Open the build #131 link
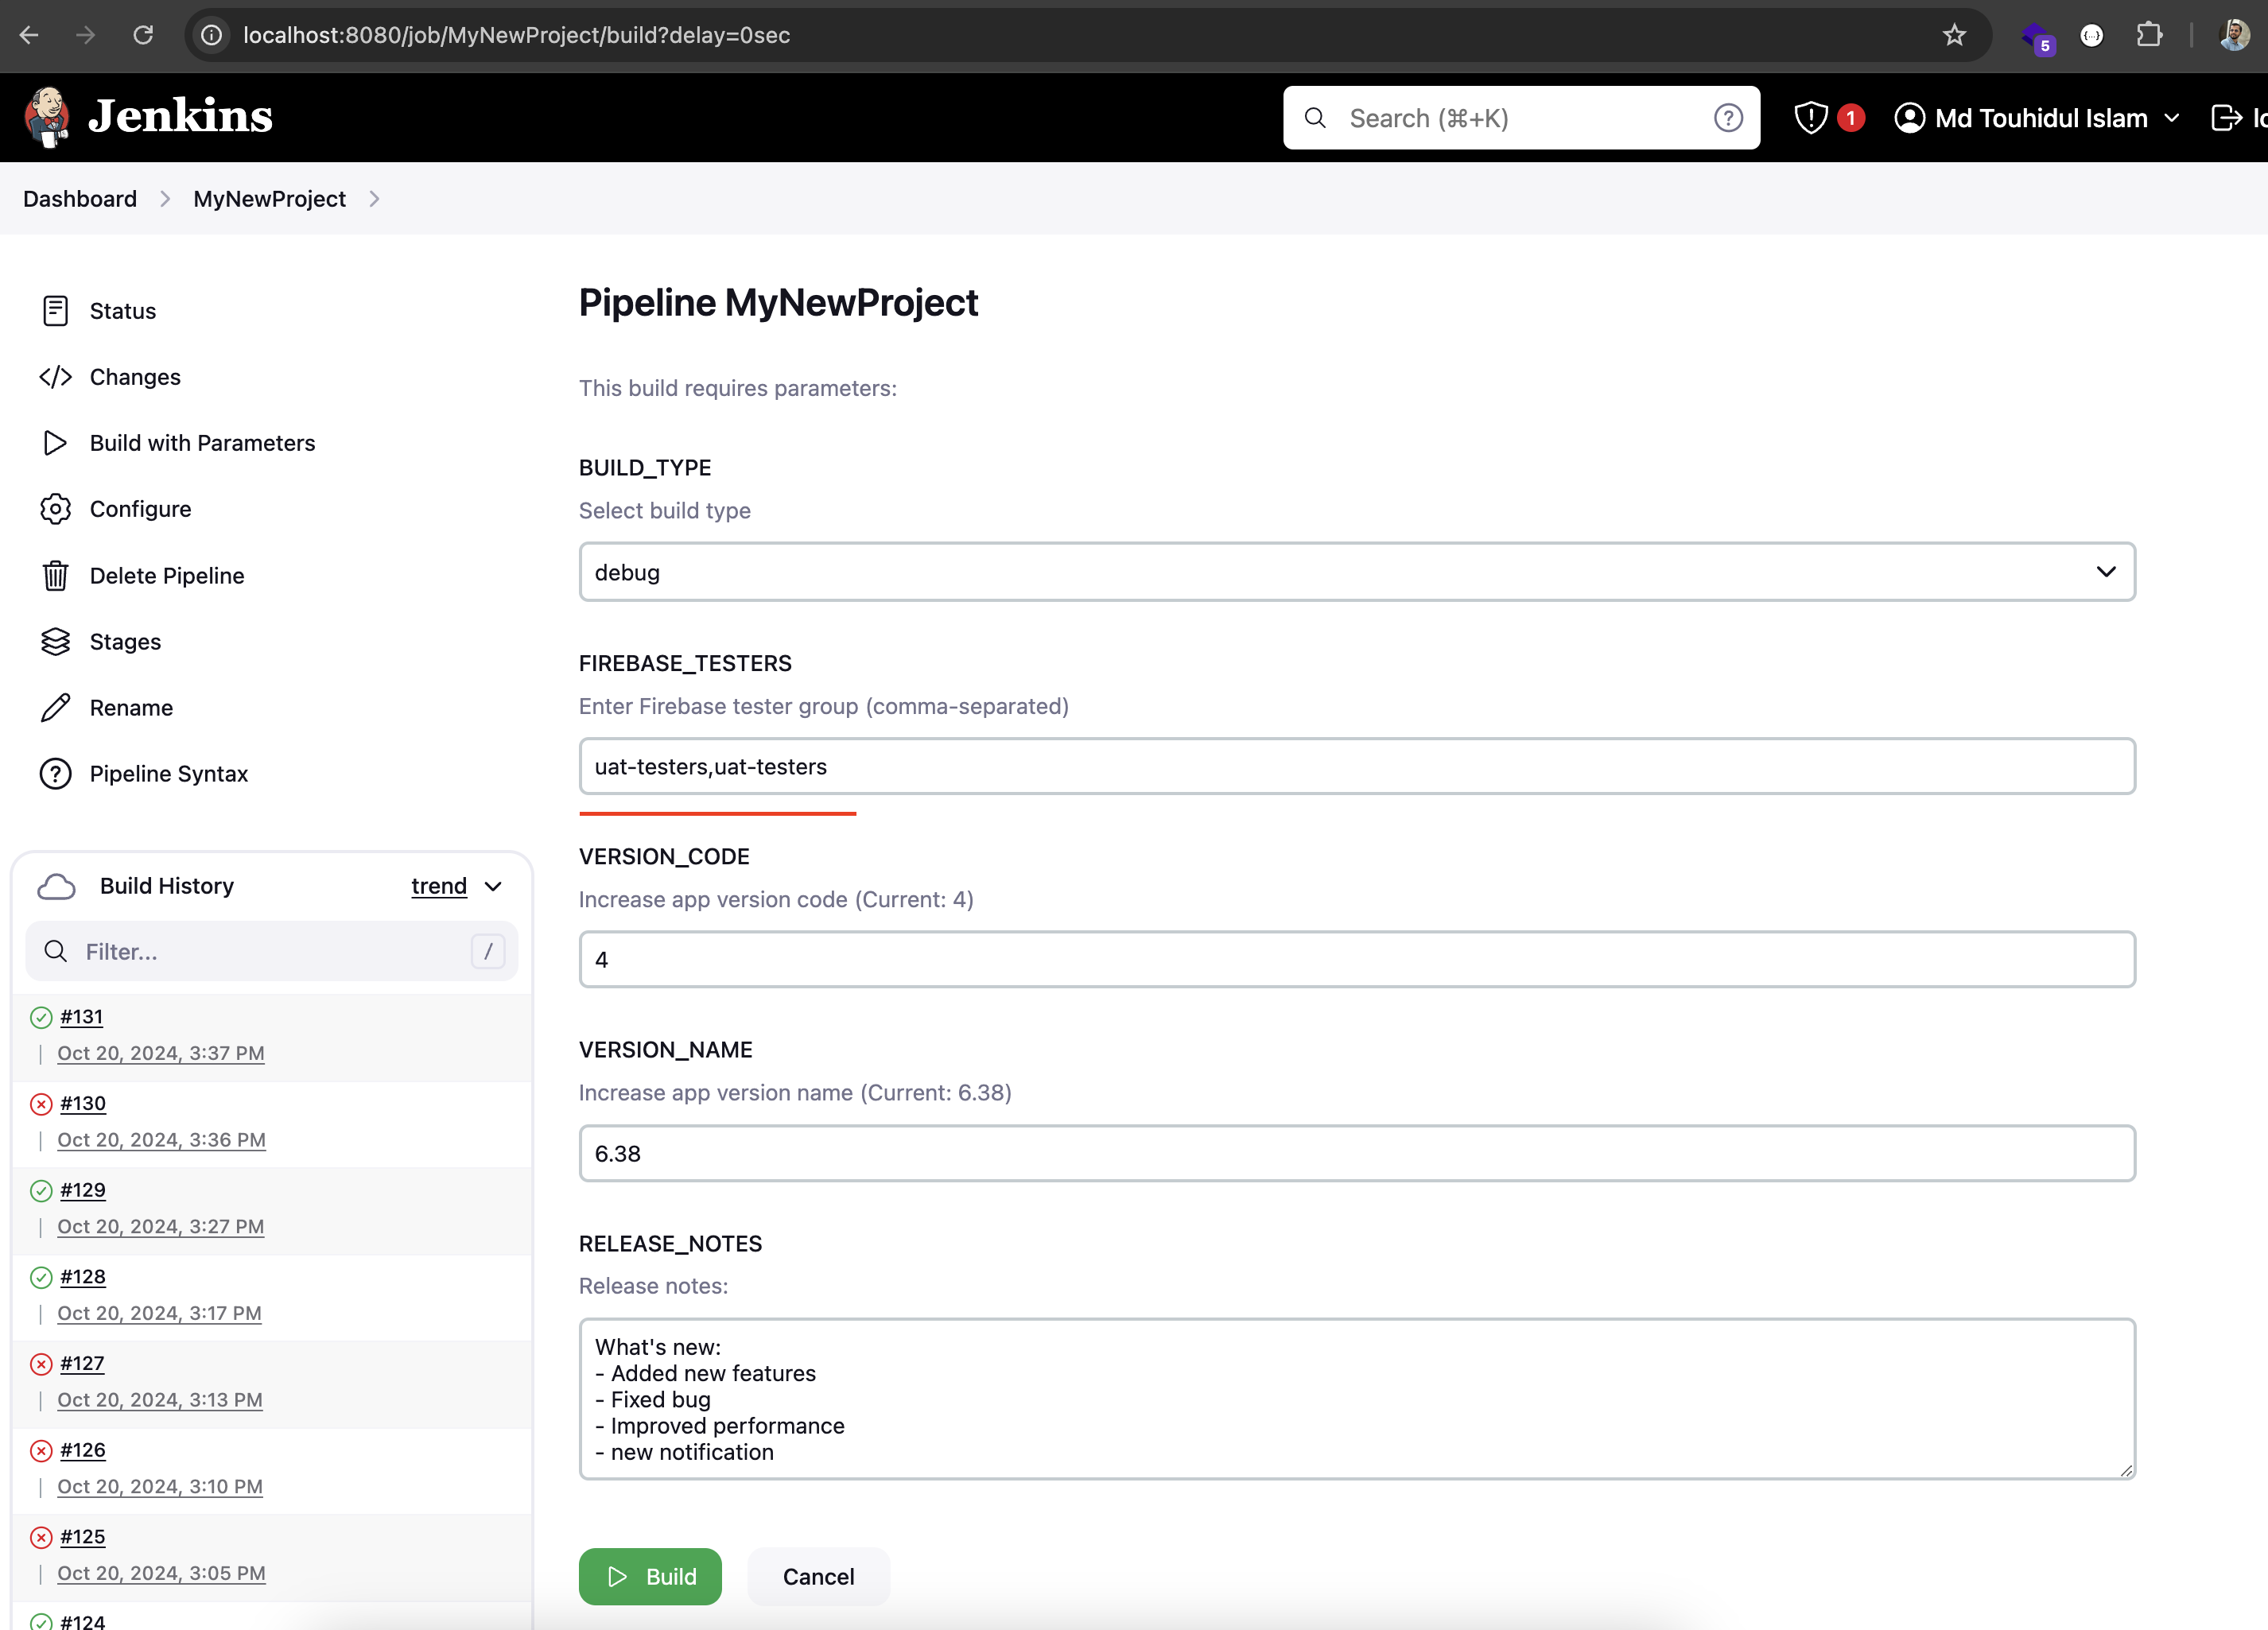Screen dimensions: 2268x1630 (x=81, y=1017)
